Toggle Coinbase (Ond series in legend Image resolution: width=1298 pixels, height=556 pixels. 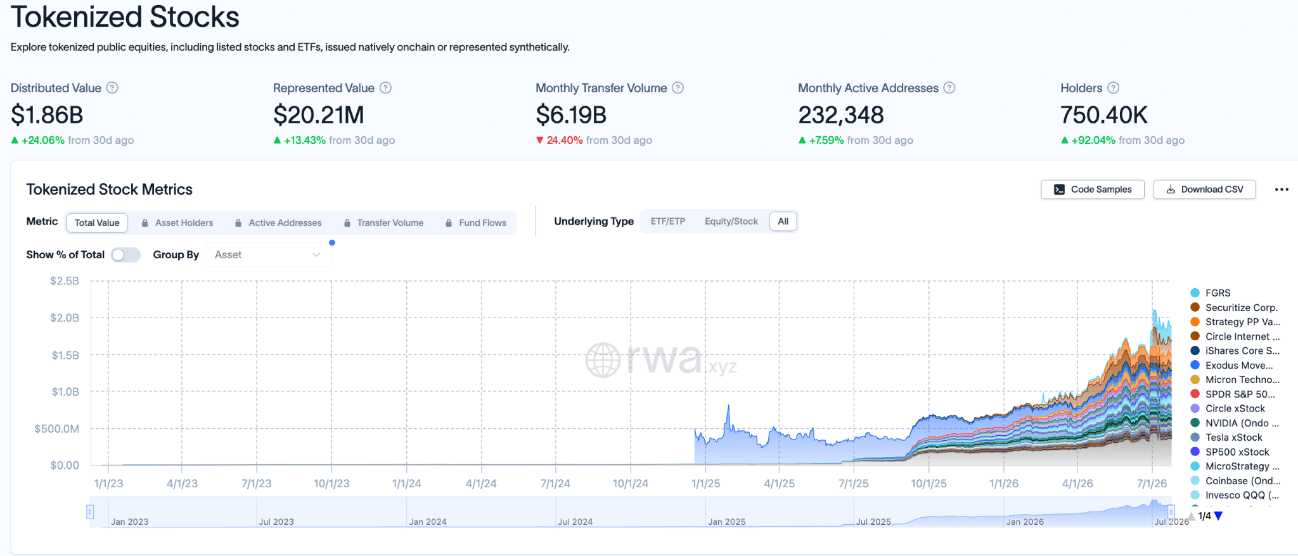point(1235,481)
